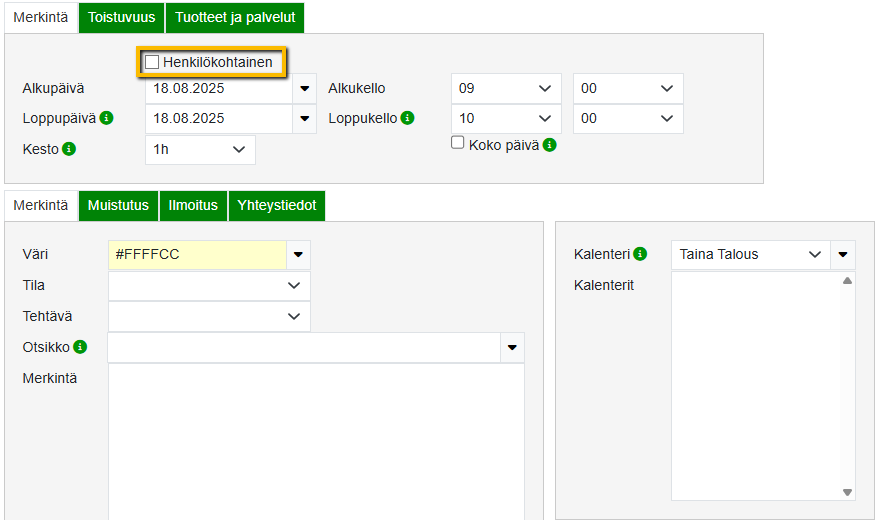Open the Yhteystiedot tab
Screen dimensions: 876x520
pyautogui.click(x=277, y=205)
